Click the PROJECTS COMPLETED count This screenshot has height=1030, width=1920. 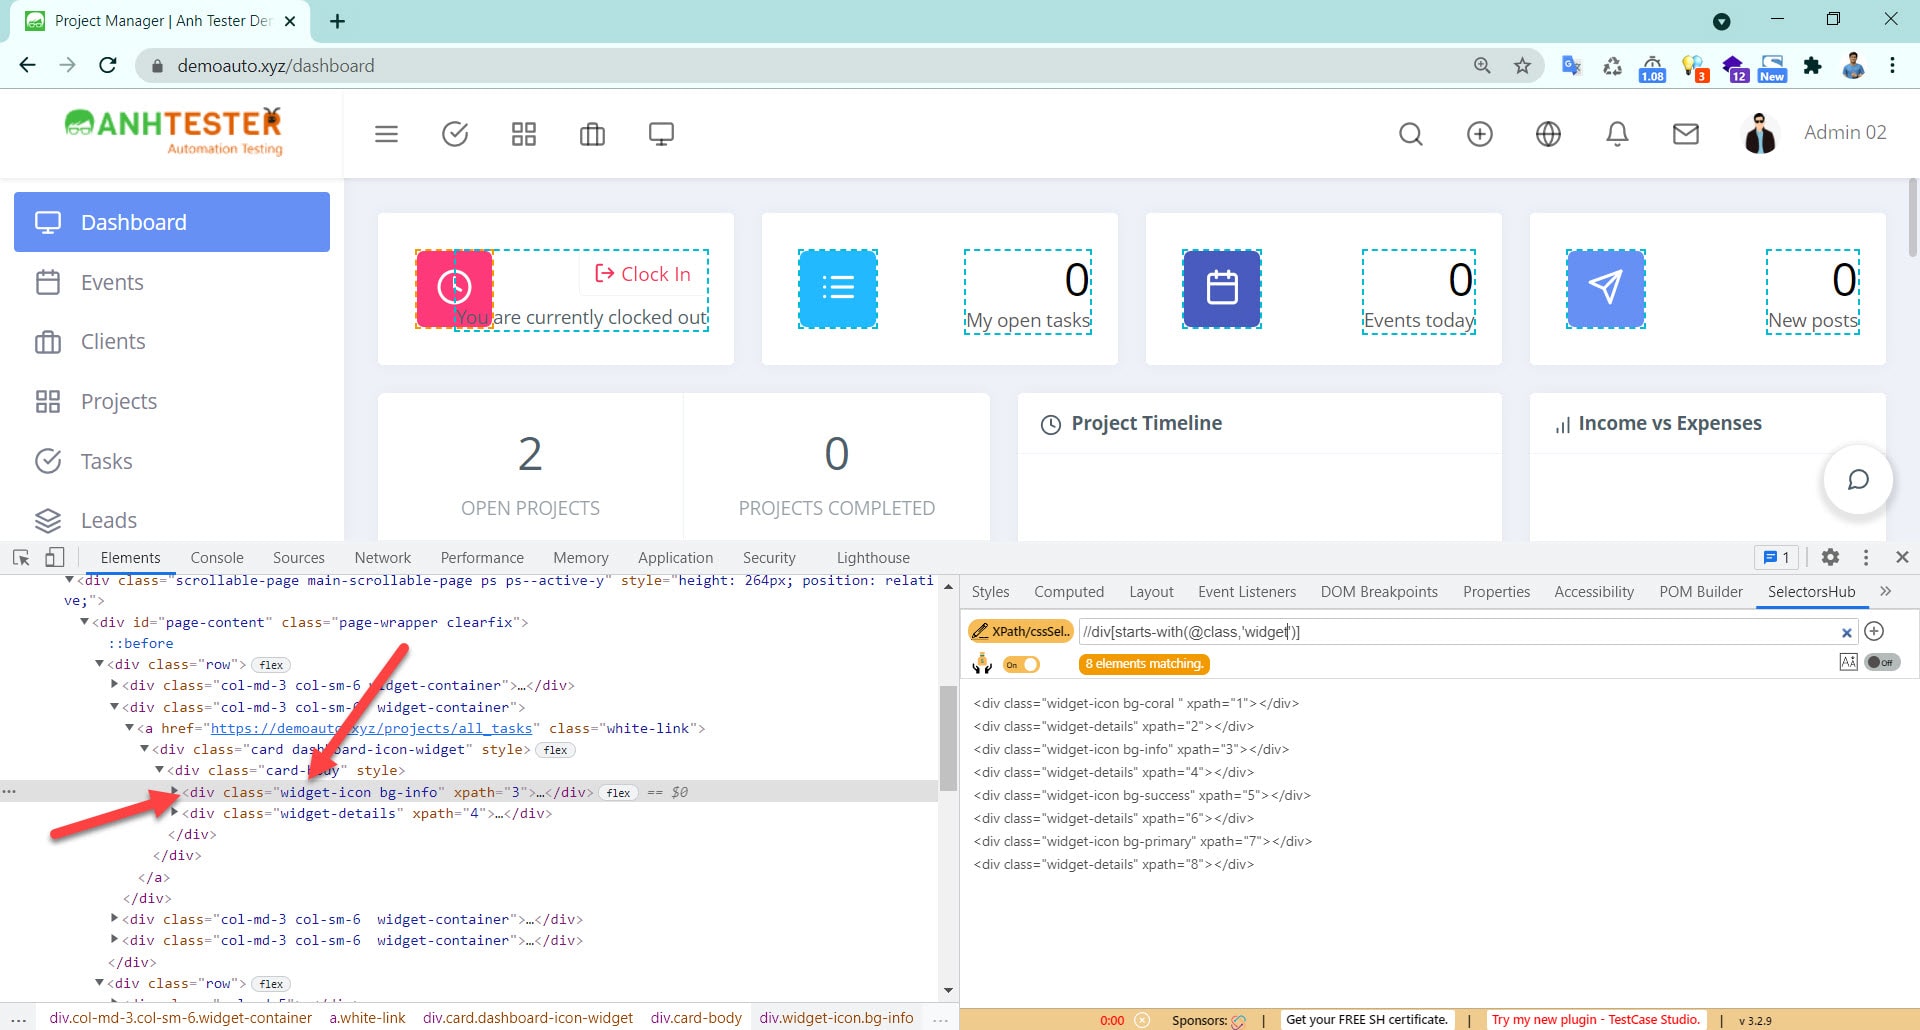tap(837, 455)
